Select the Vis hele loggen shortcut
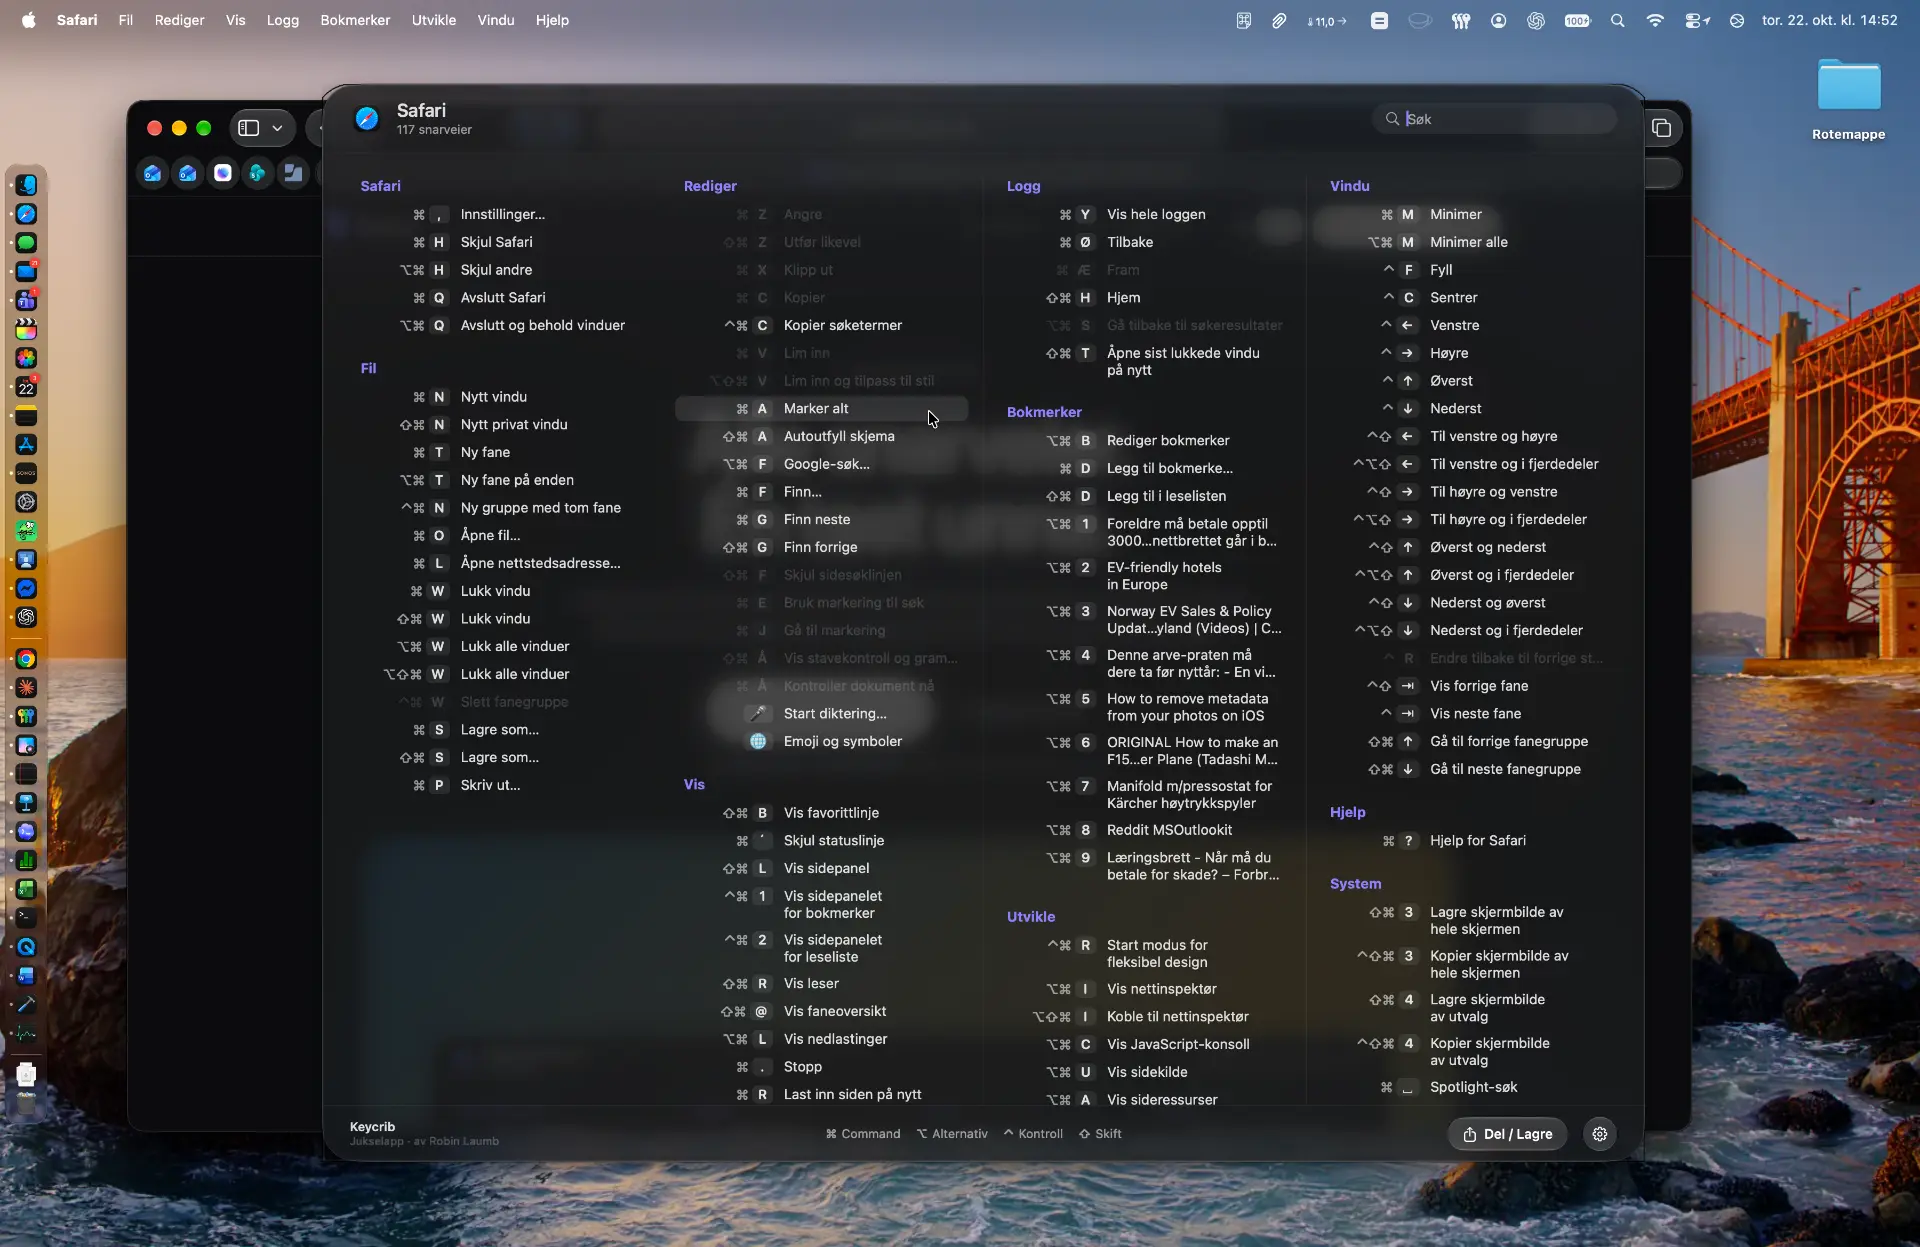The height and width of the screenshot is (1247, 1920). click(x=1144, y=214)
